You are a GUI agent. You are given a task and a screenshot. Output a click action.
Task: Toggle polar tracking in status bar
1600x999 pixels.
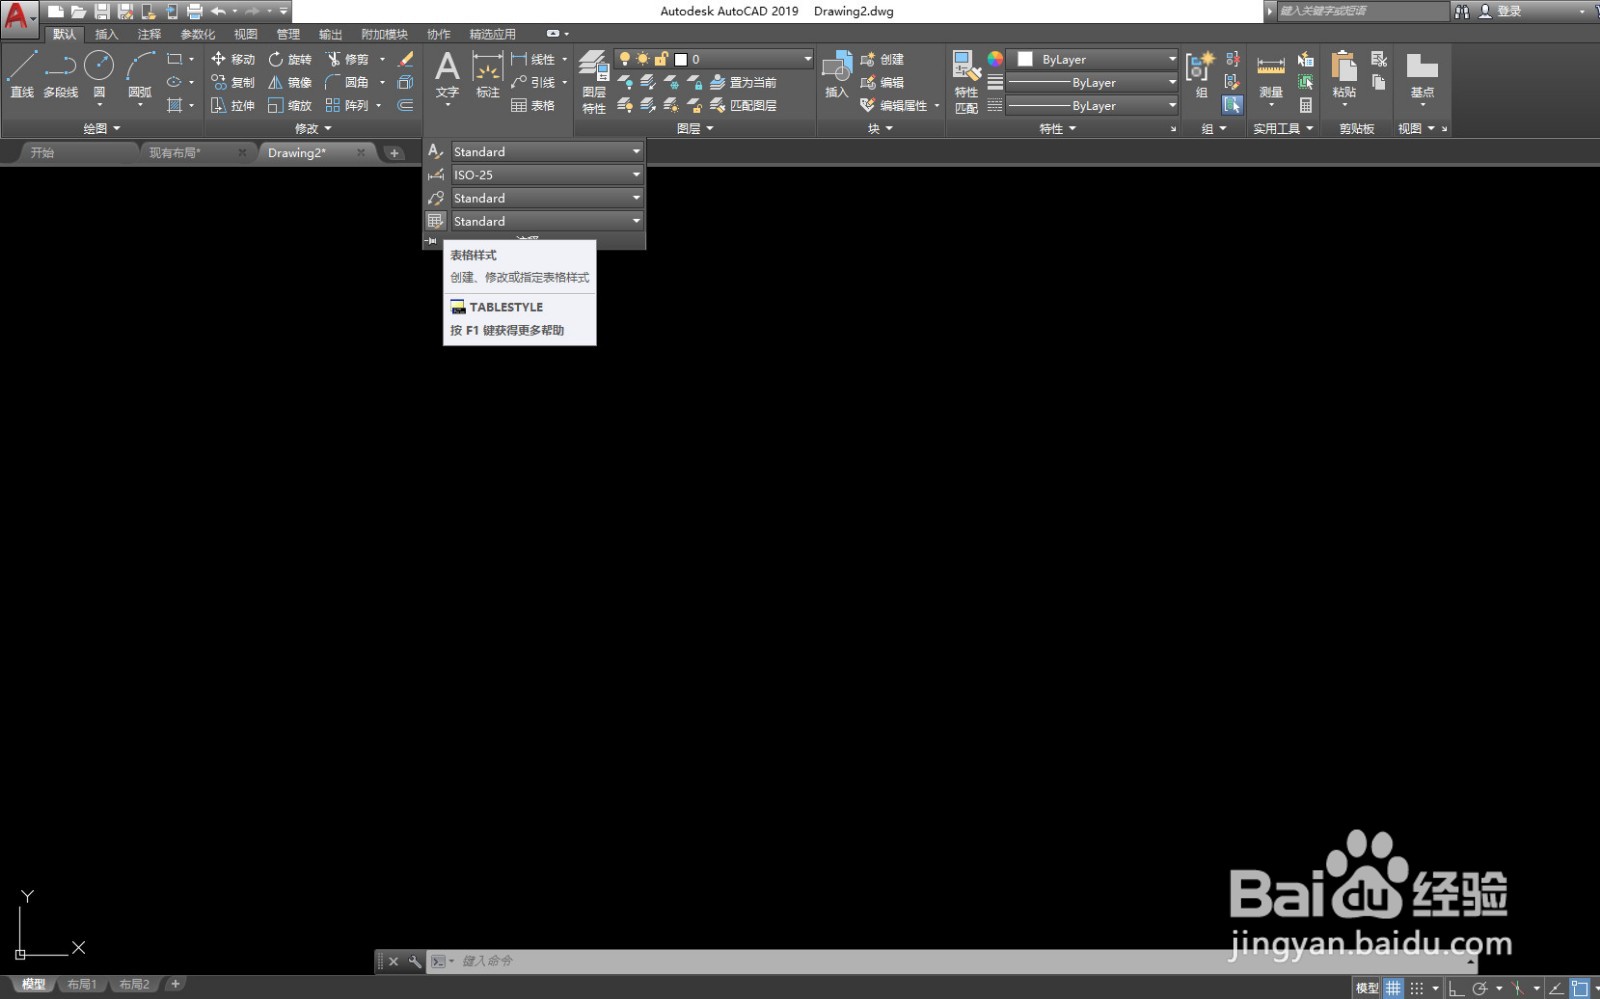point(1481,988)
